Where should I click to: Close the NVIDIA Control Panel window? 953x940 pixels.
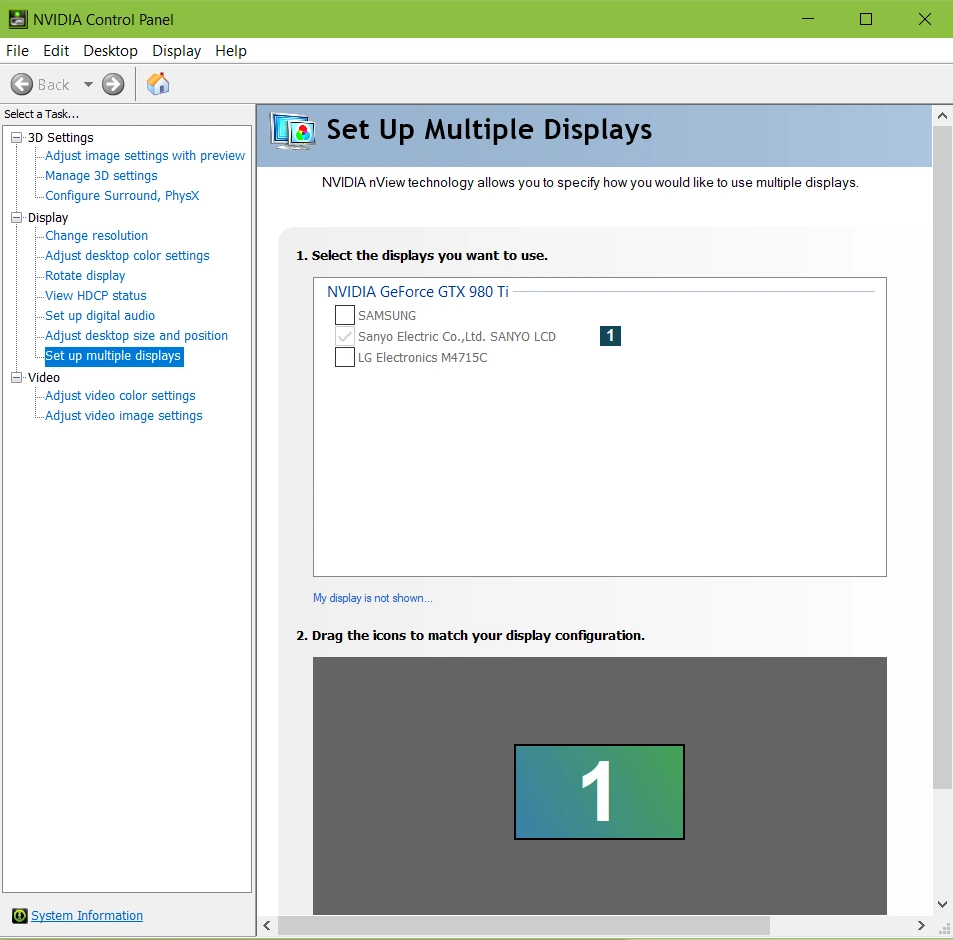pos(924,19)
